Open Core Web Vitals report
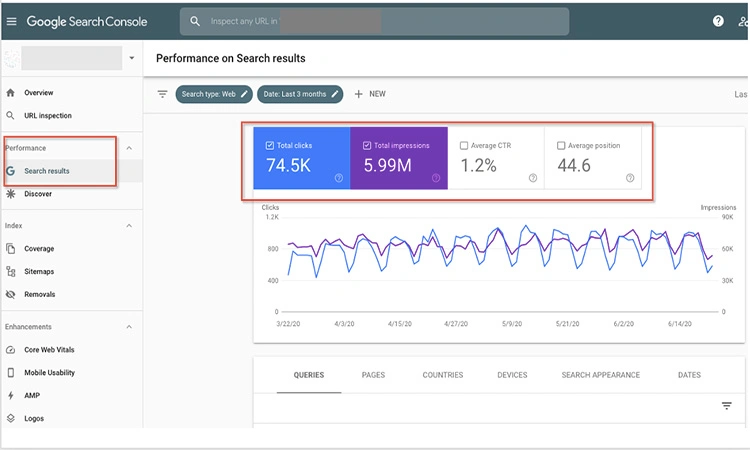 (x=49, y=350)
